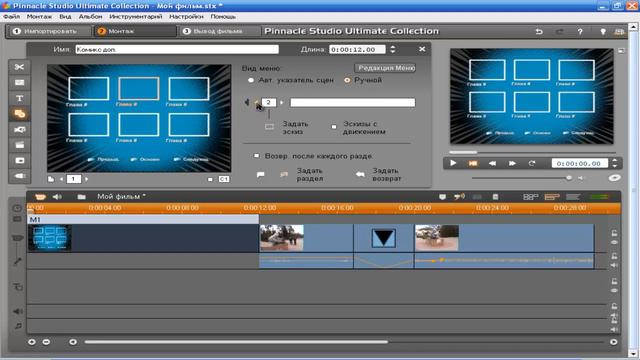The width and height of the screenshot is (640, 360).
Task: Switch to text list view icon
Action: (573, 197)
